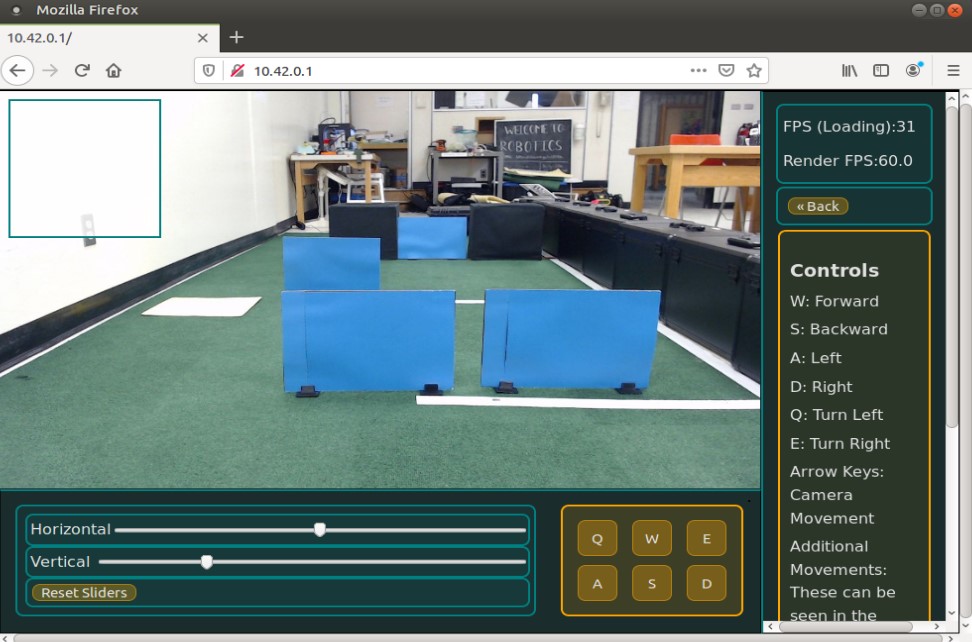Open the Firefox hamburger menu

pyautogui.click(x=953, y=71)
